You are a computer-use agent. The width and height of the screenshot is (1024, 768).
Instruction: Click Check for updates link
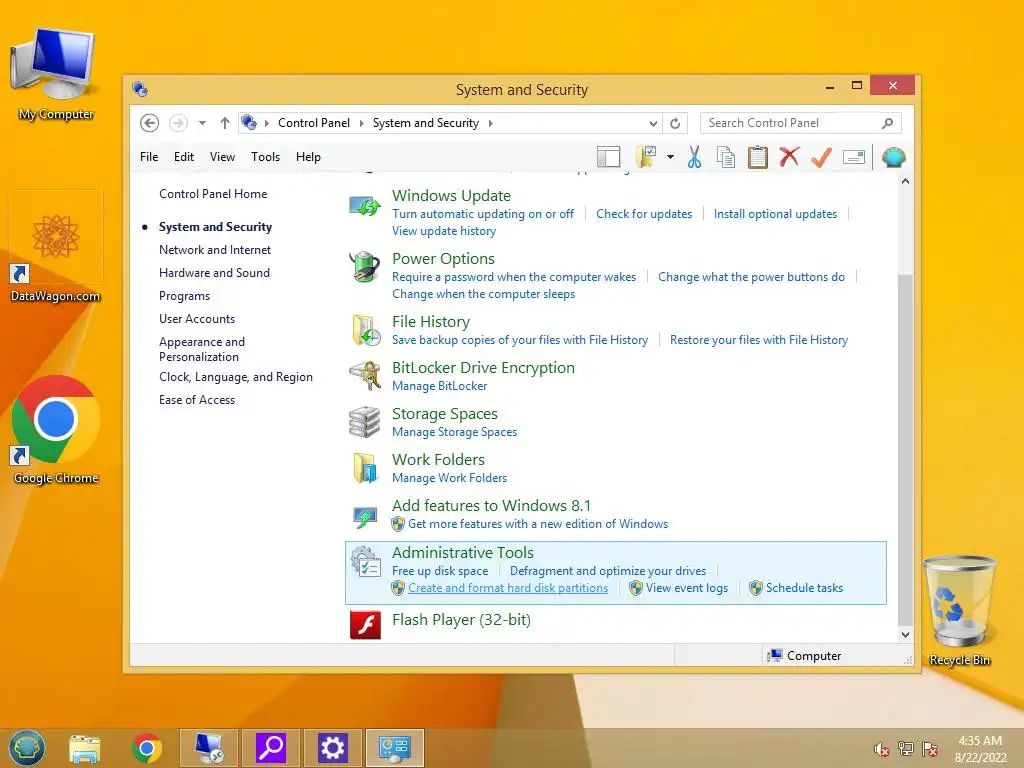(x=644, y=214)
